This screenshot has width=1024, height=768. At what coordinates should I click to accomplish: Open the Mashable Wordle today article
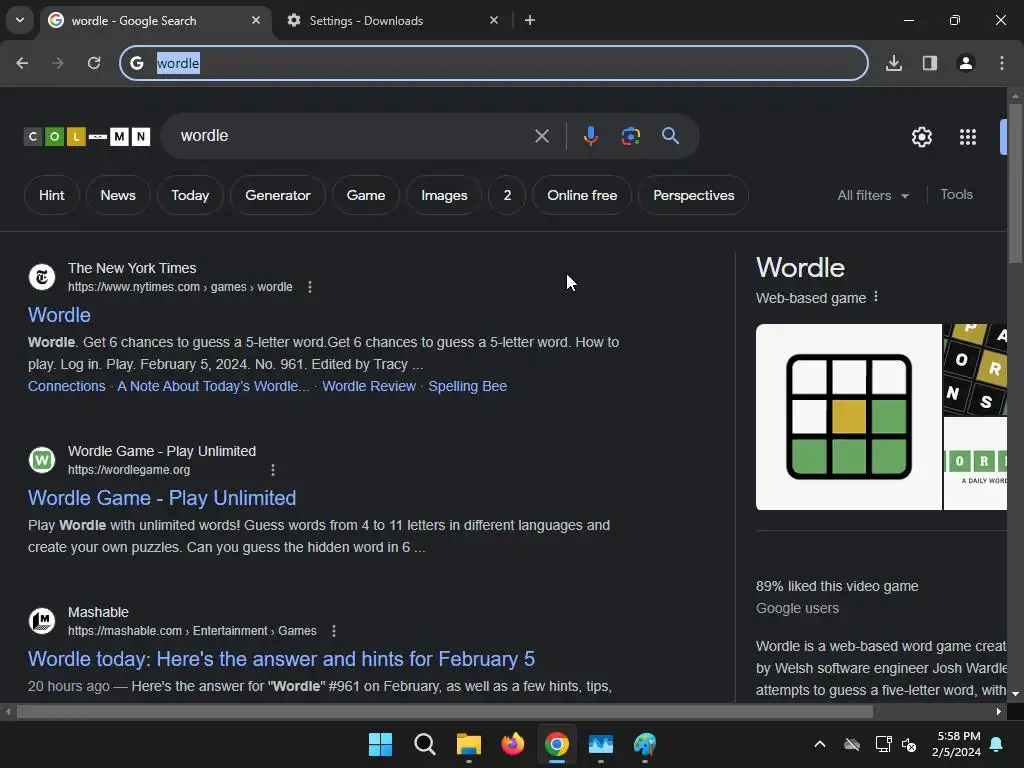pyautogui.click(x=281, y=659)
